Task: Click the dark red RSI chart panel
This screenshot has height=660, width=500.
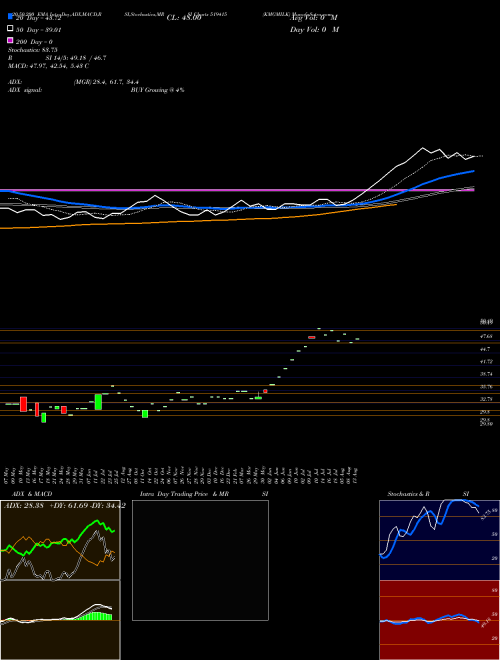Action: coord(439,620)
